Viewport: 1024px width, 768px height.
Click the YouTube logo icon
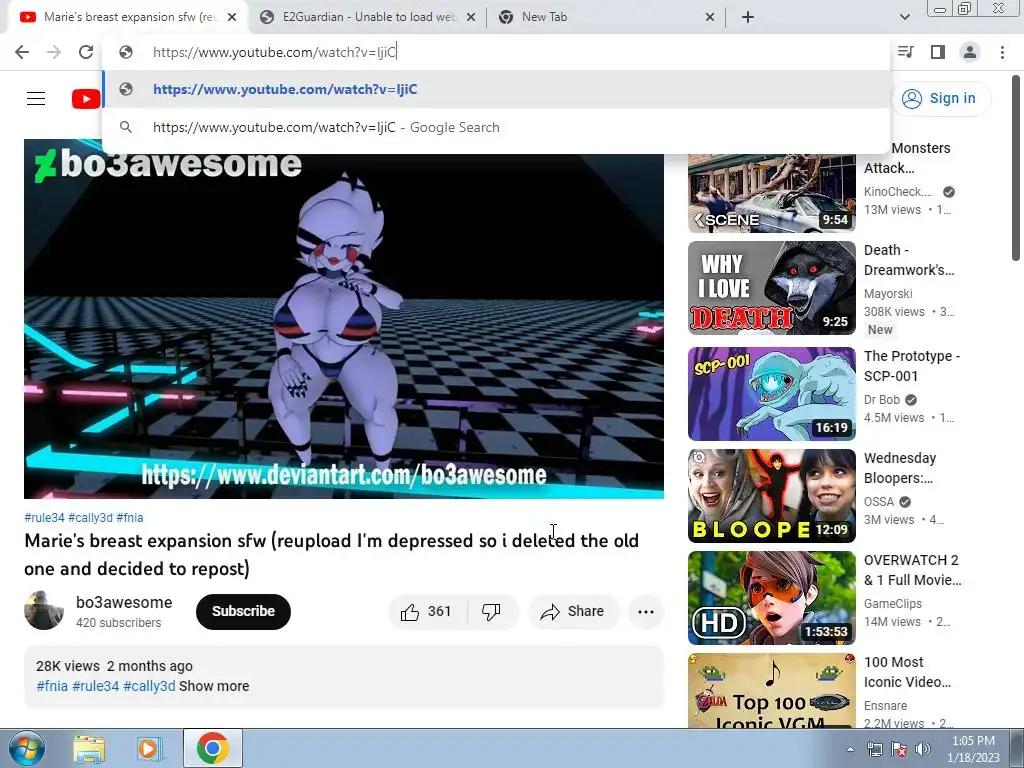coord(86,99)
